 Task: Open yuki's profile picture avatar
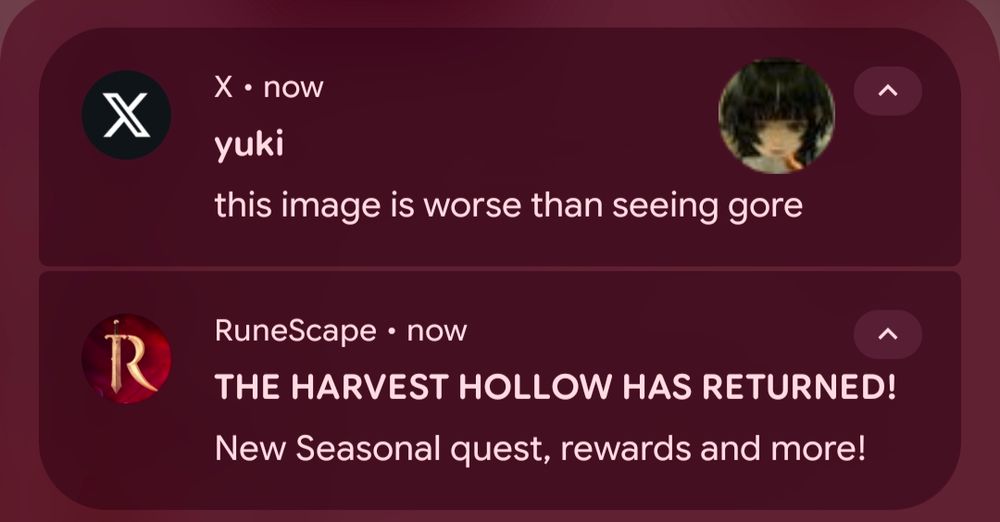[x=776, y=116]
